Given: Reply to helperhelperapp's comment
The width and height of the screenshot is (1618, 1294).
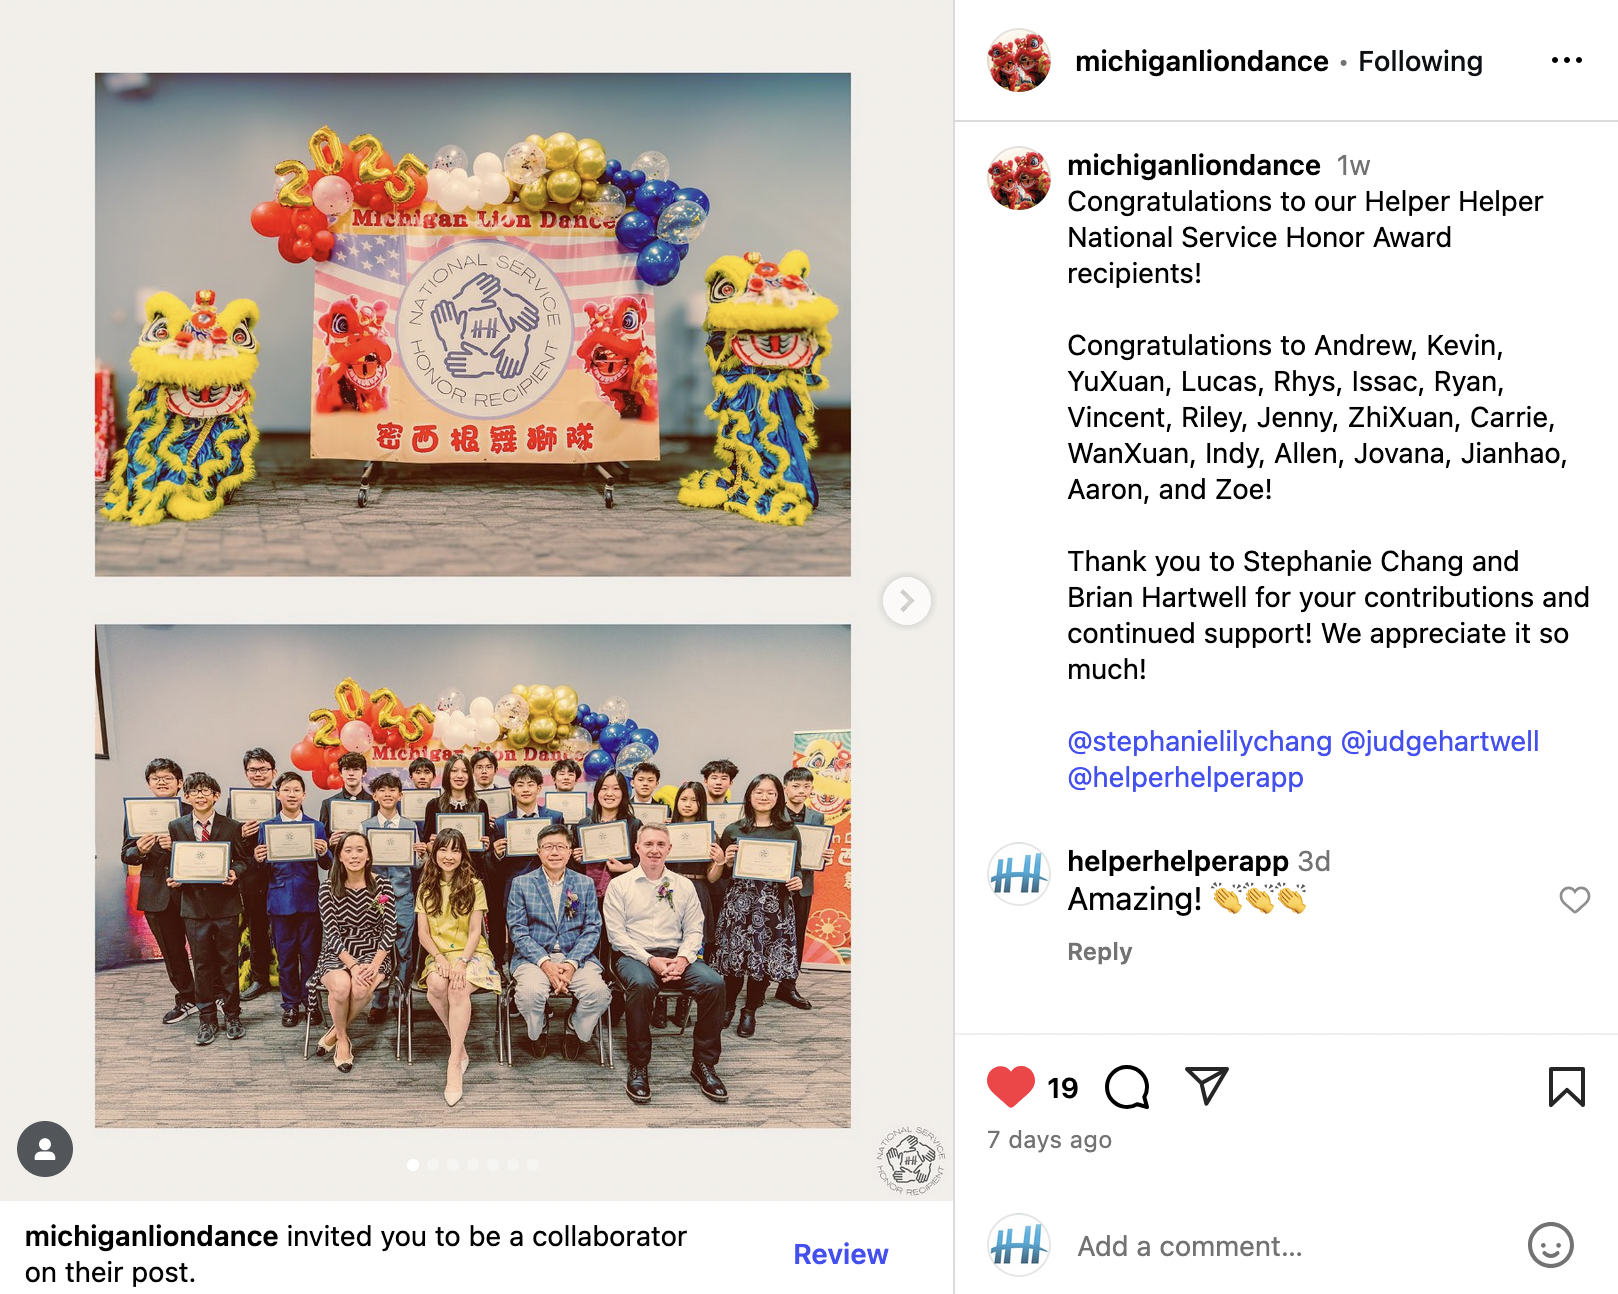Looking at the screenshot, I should (1099, 952).
